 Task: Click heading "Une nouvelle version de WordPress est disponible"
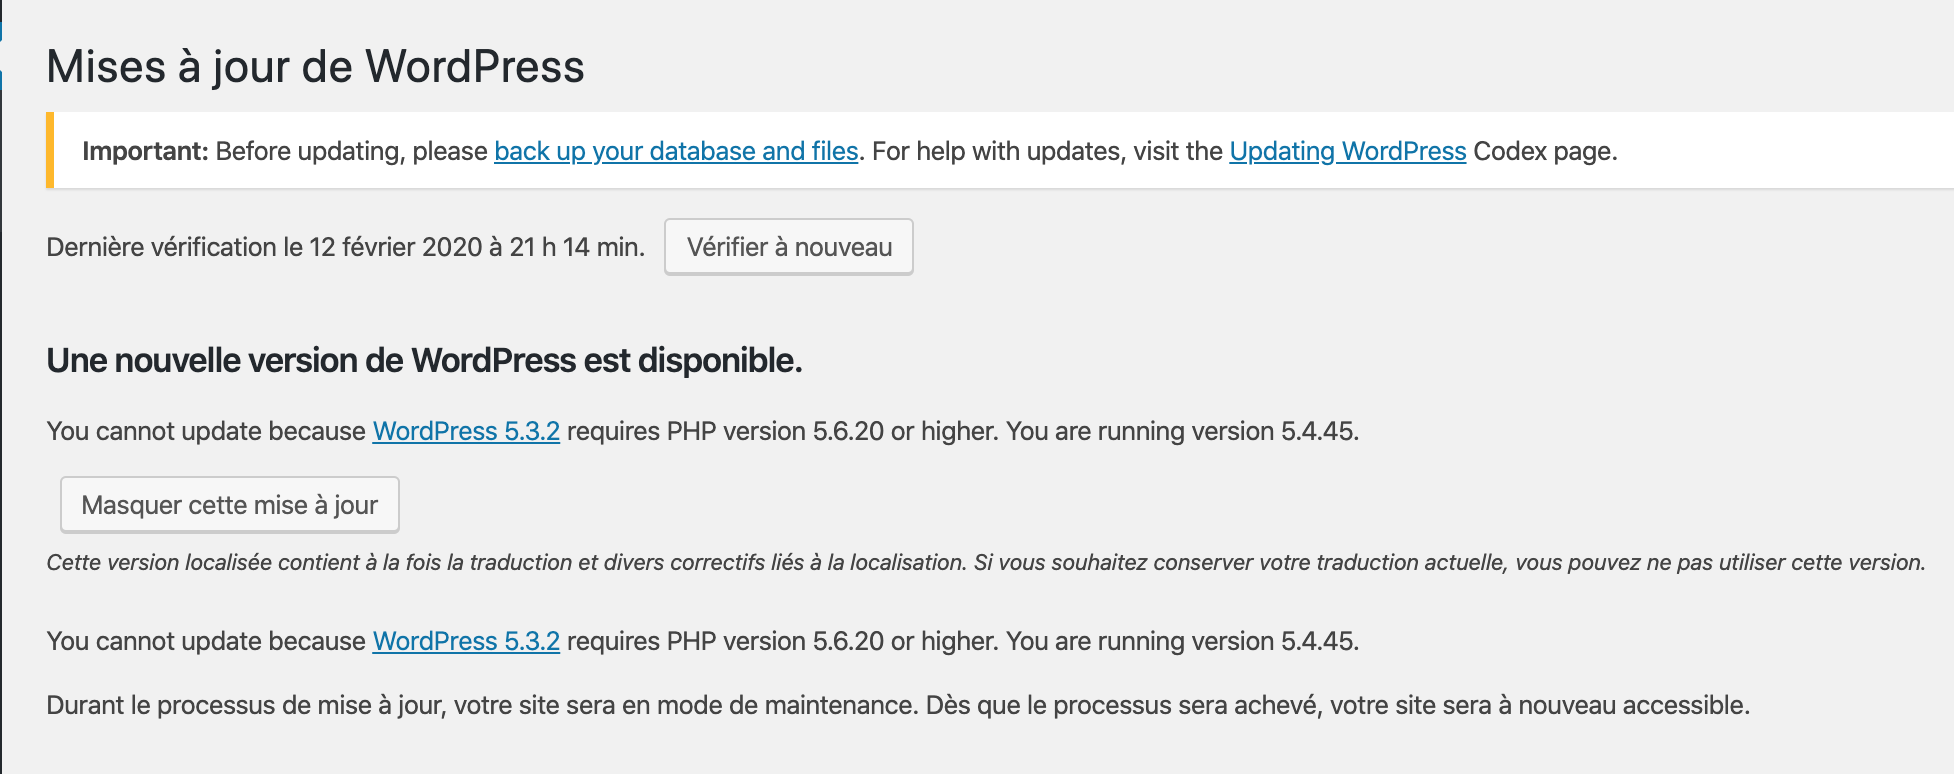coord(424,361)
